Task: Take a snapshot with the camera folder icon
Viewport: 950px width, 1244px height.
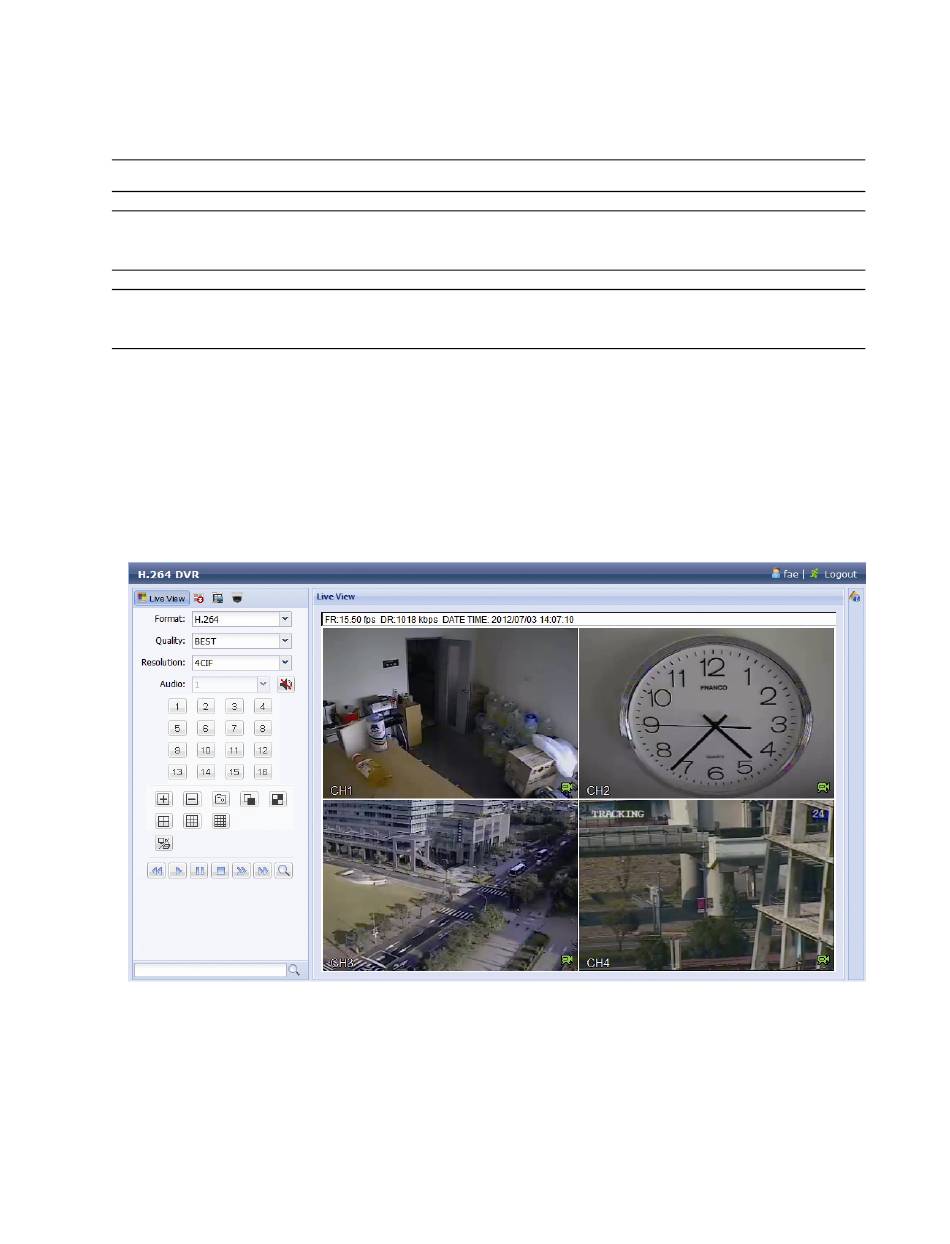Action: click(x=221, y=799)
